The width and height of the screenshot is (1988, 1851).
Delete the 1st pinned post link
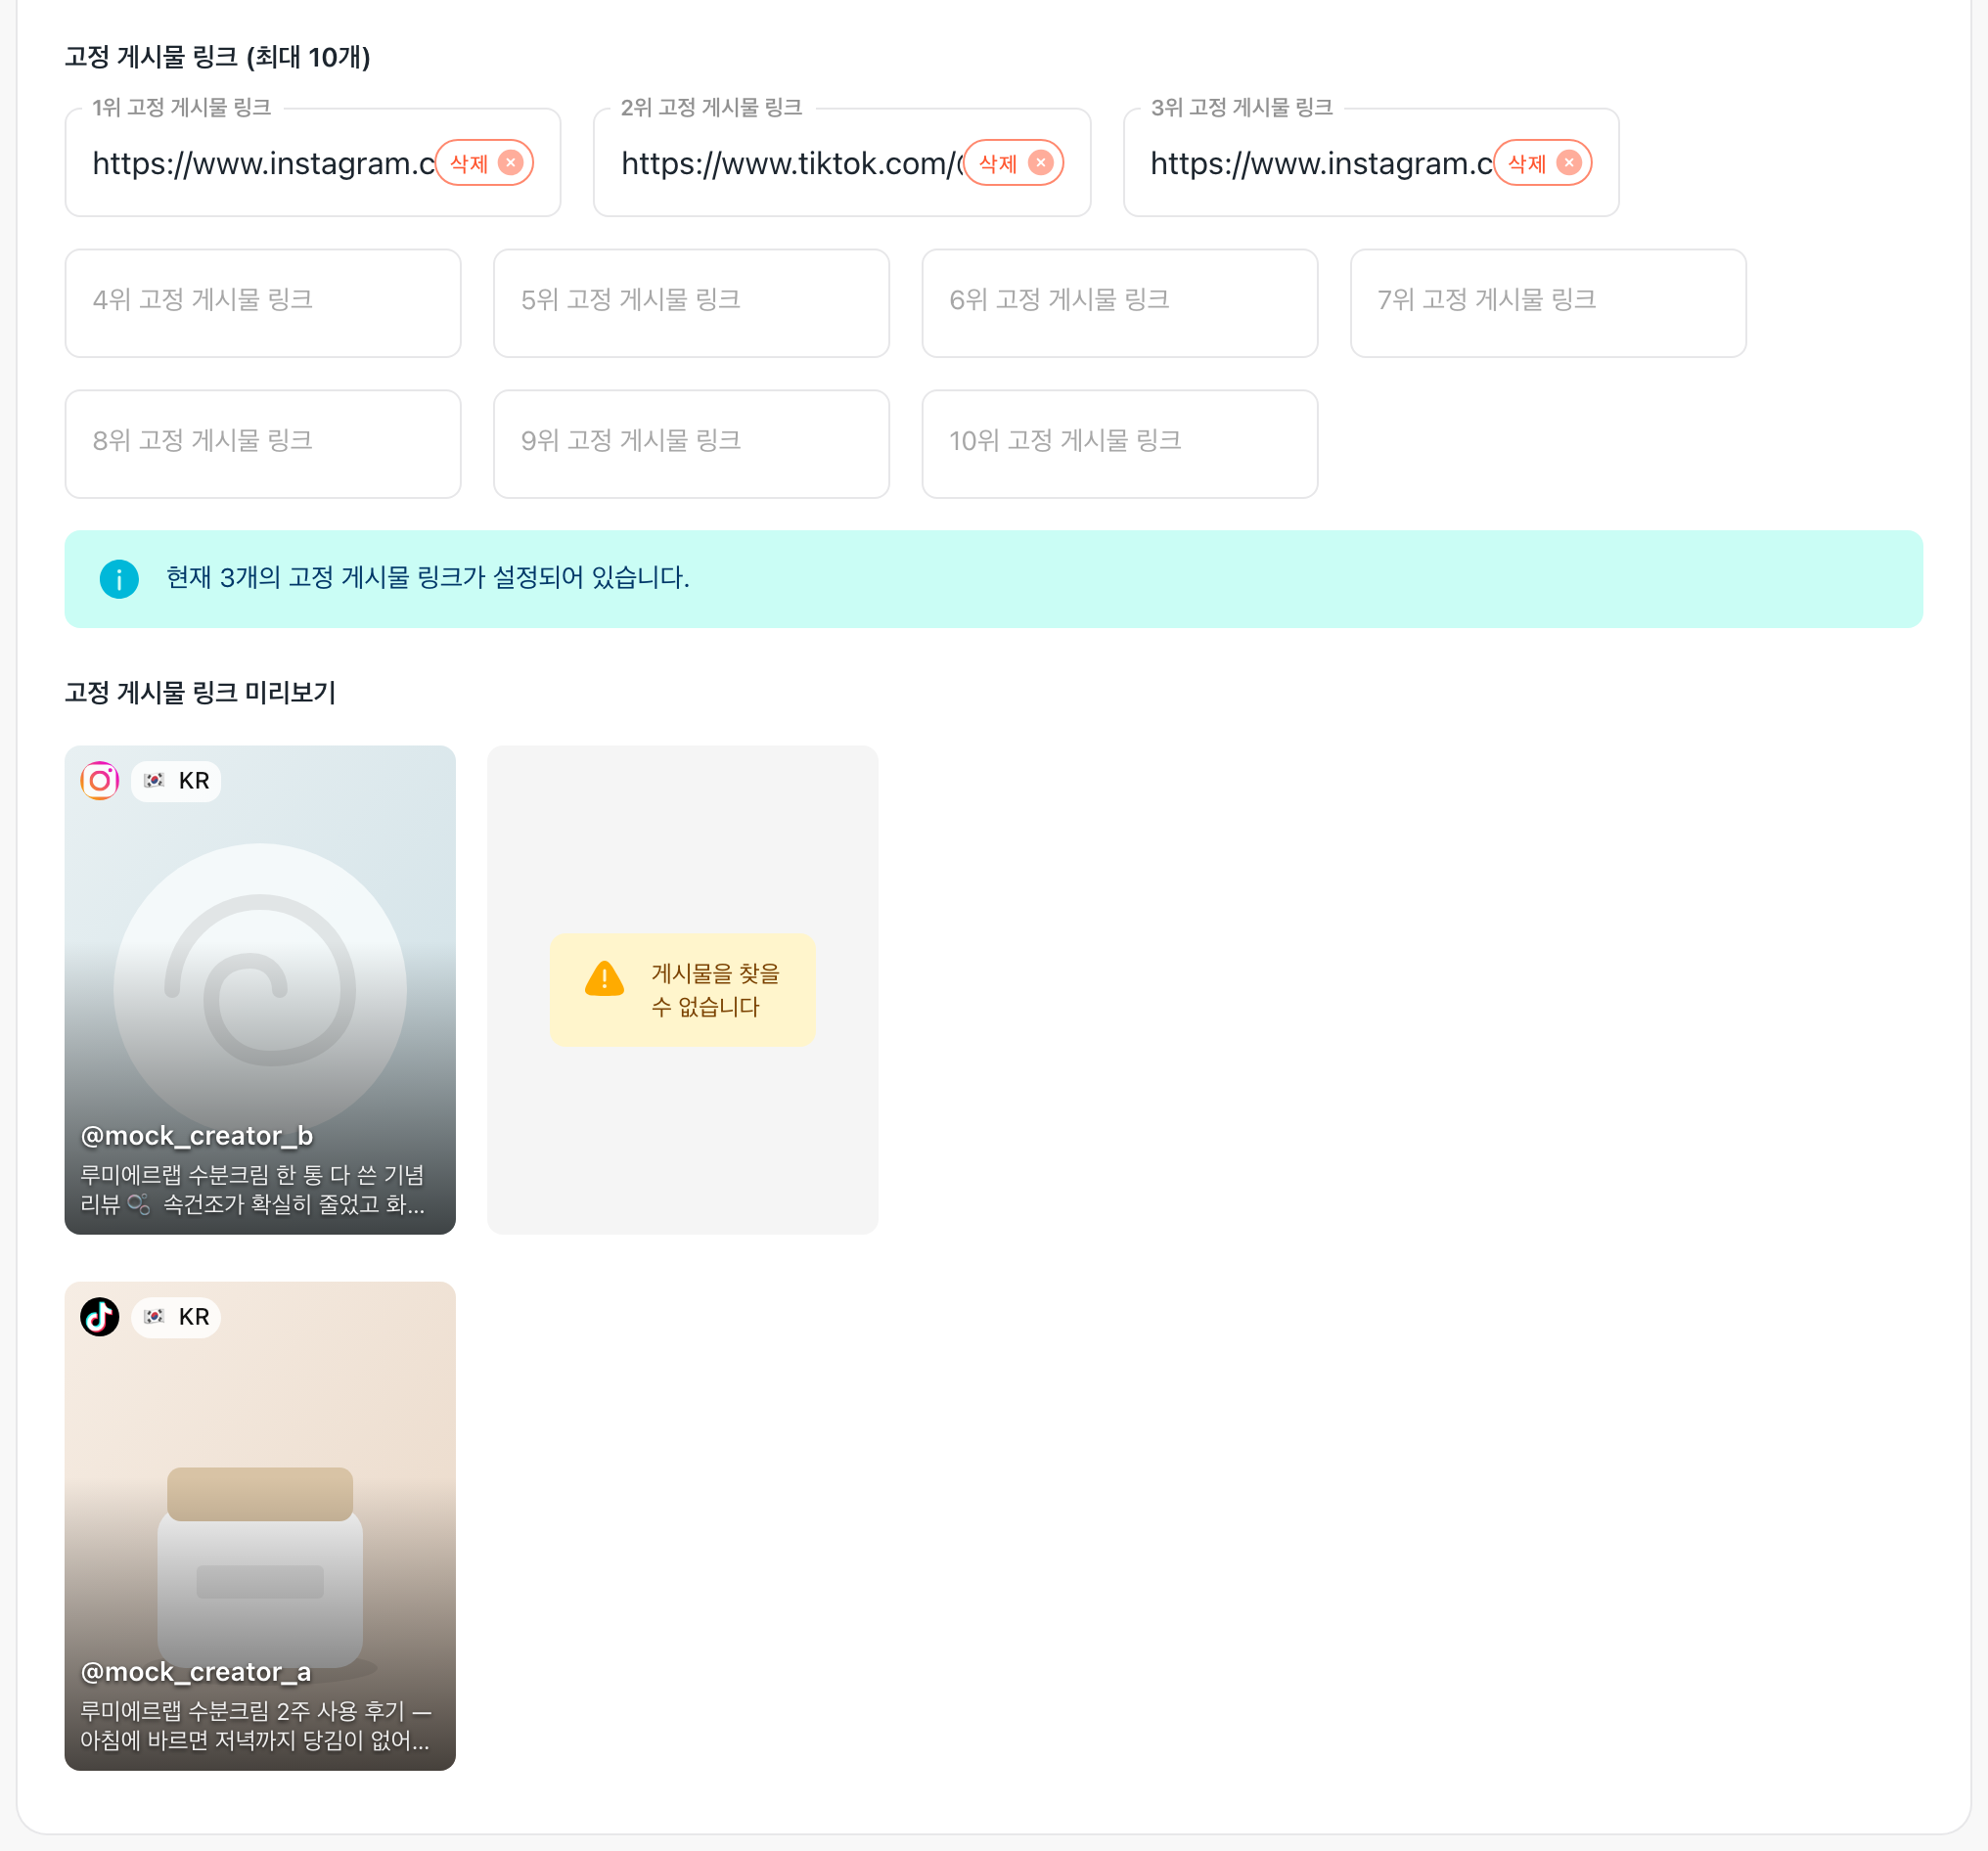(x=484, y=163)
